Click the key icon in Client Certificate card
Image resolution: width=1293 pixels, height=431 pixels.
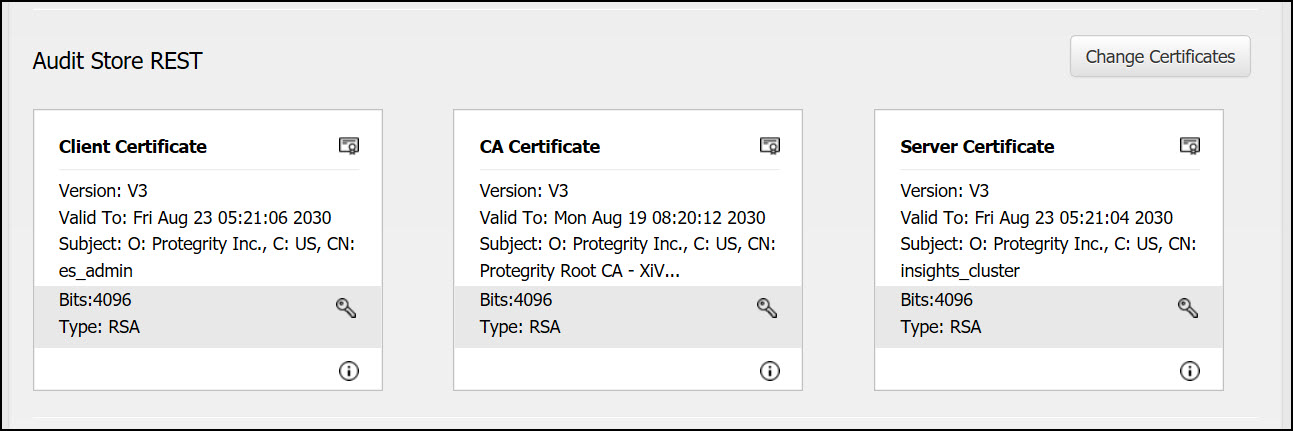click(x=346, y=308)
